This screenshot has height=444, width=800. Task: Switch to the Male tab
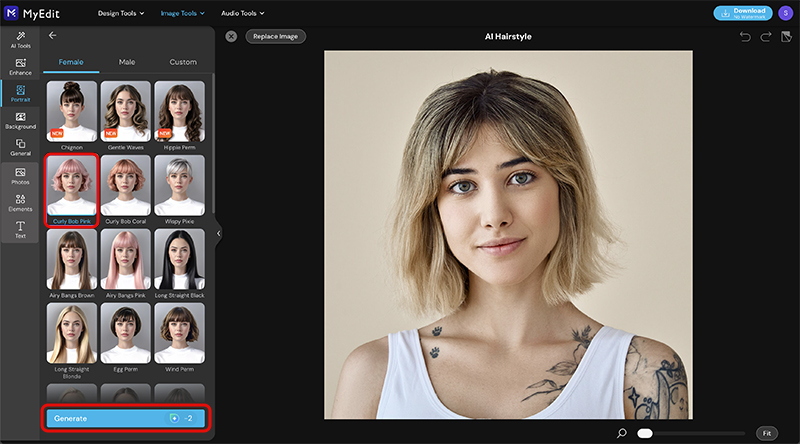(127, 62)
